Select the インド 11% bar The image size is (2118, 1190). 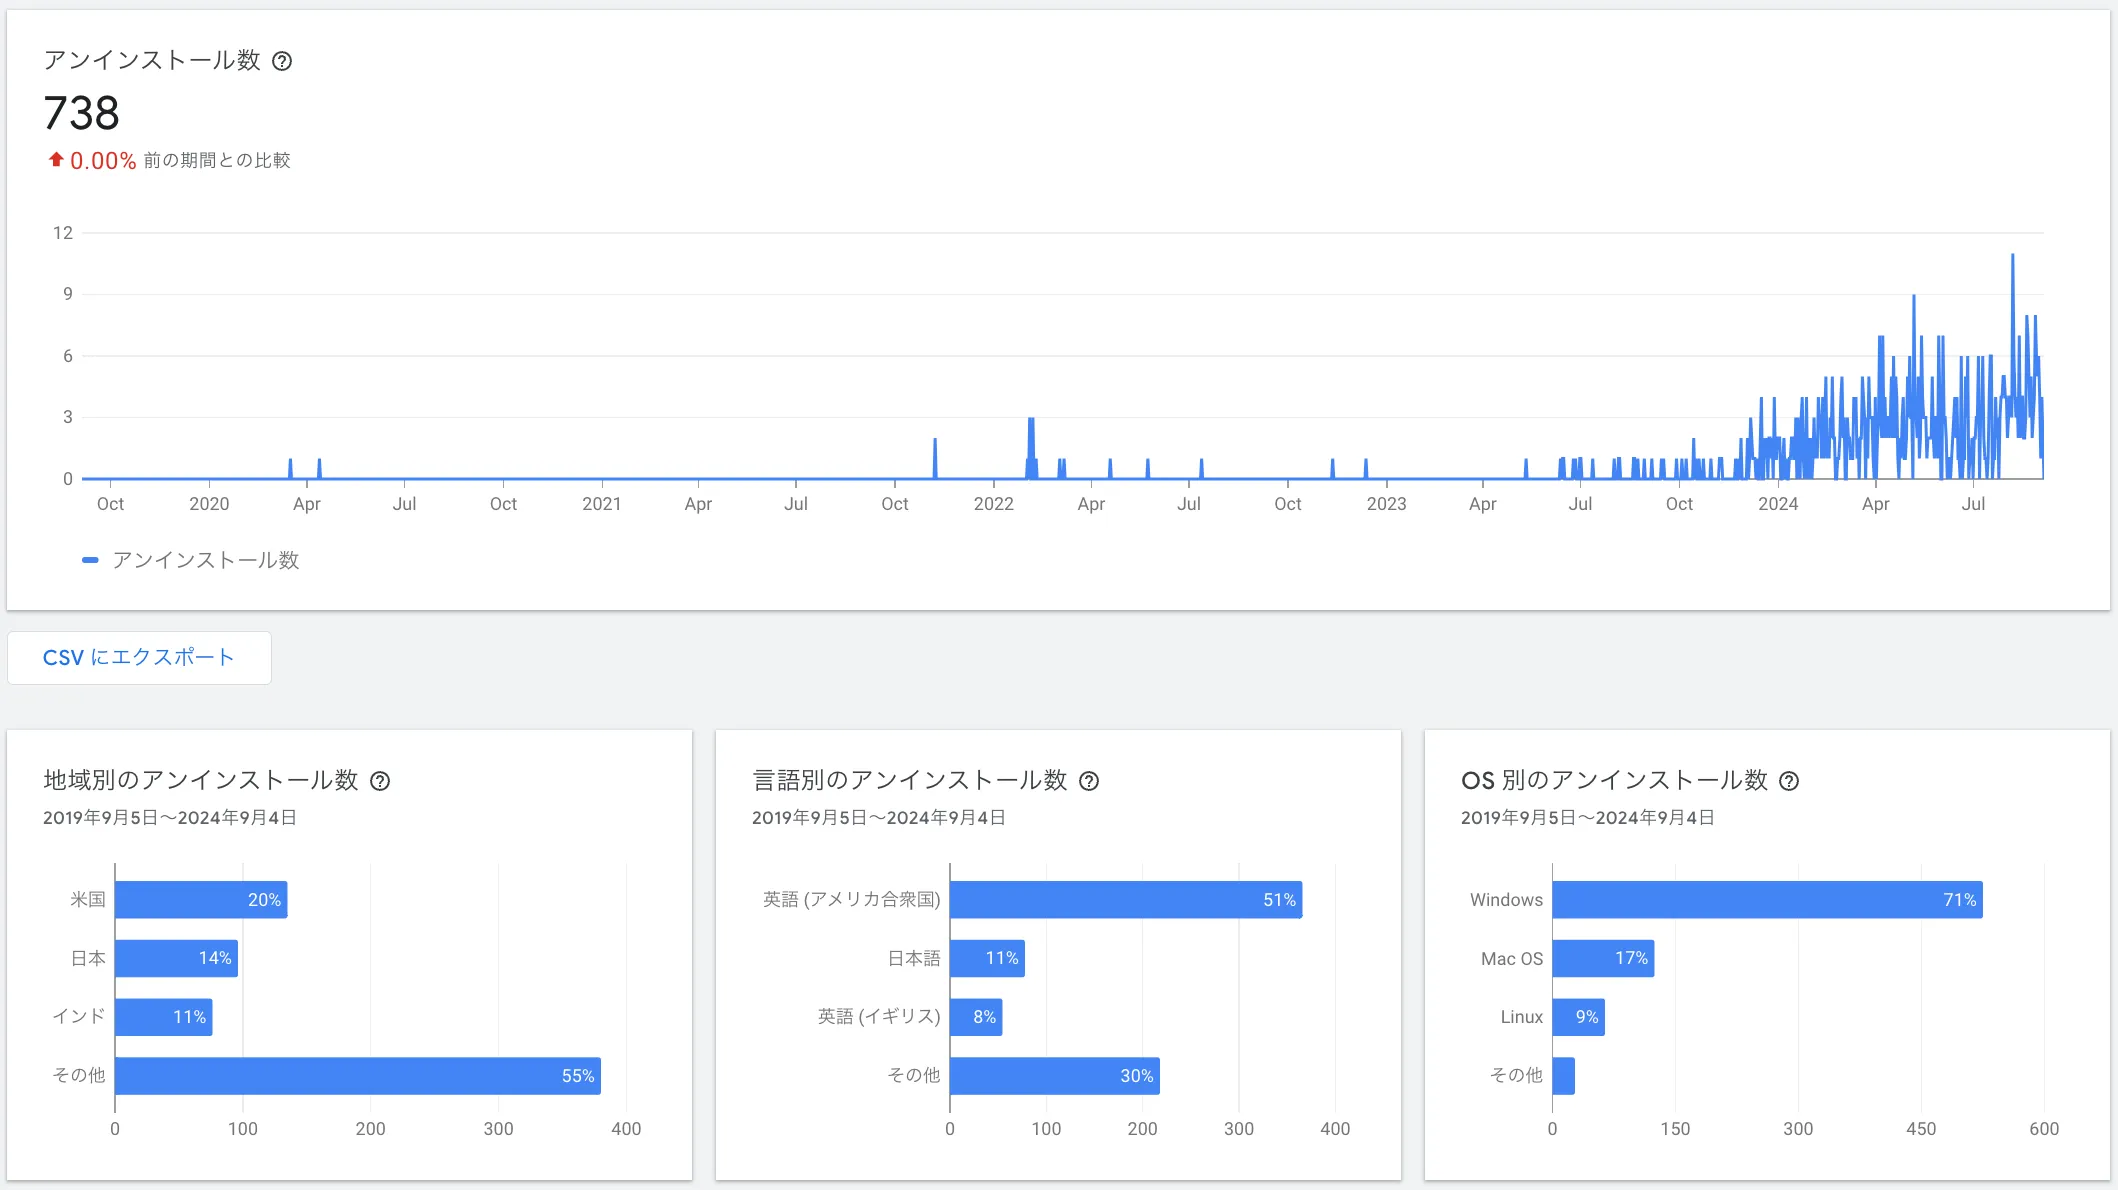[x=163, y=1017]
